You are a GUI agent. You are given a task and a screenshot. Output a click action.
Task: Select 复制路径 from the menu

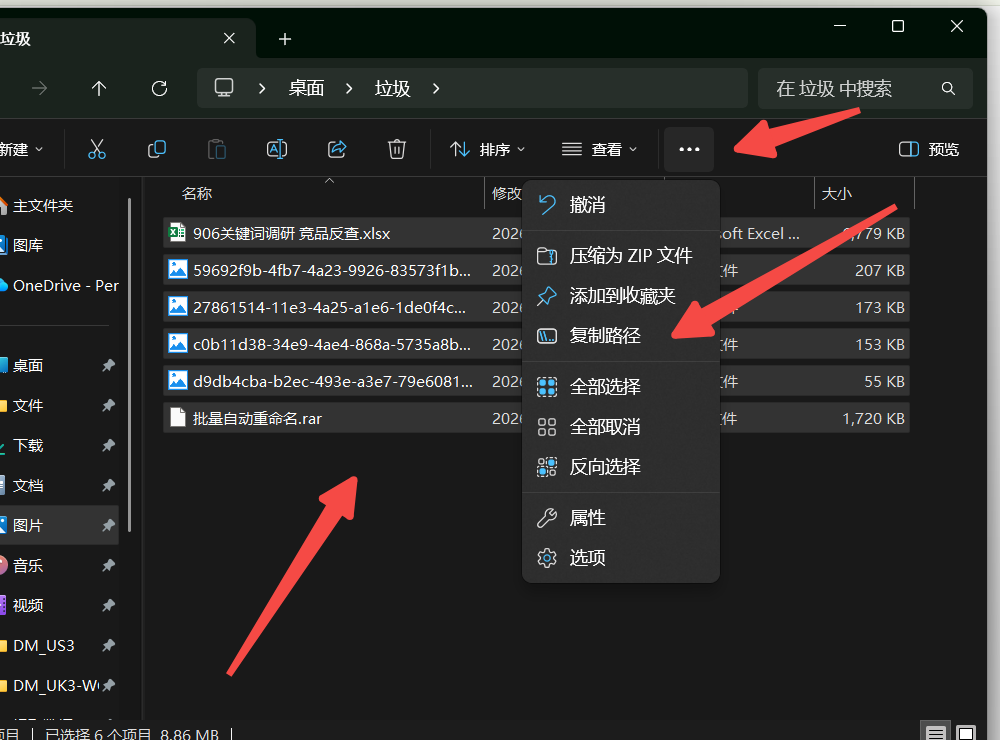[x=605, y=336]
